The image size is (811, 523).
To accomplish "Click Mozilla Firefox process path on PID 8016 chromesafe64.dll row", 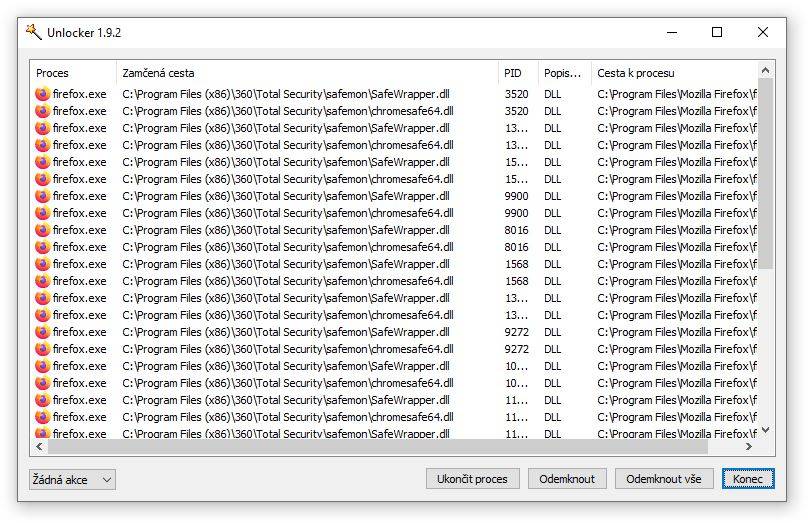I will (677, 247).
